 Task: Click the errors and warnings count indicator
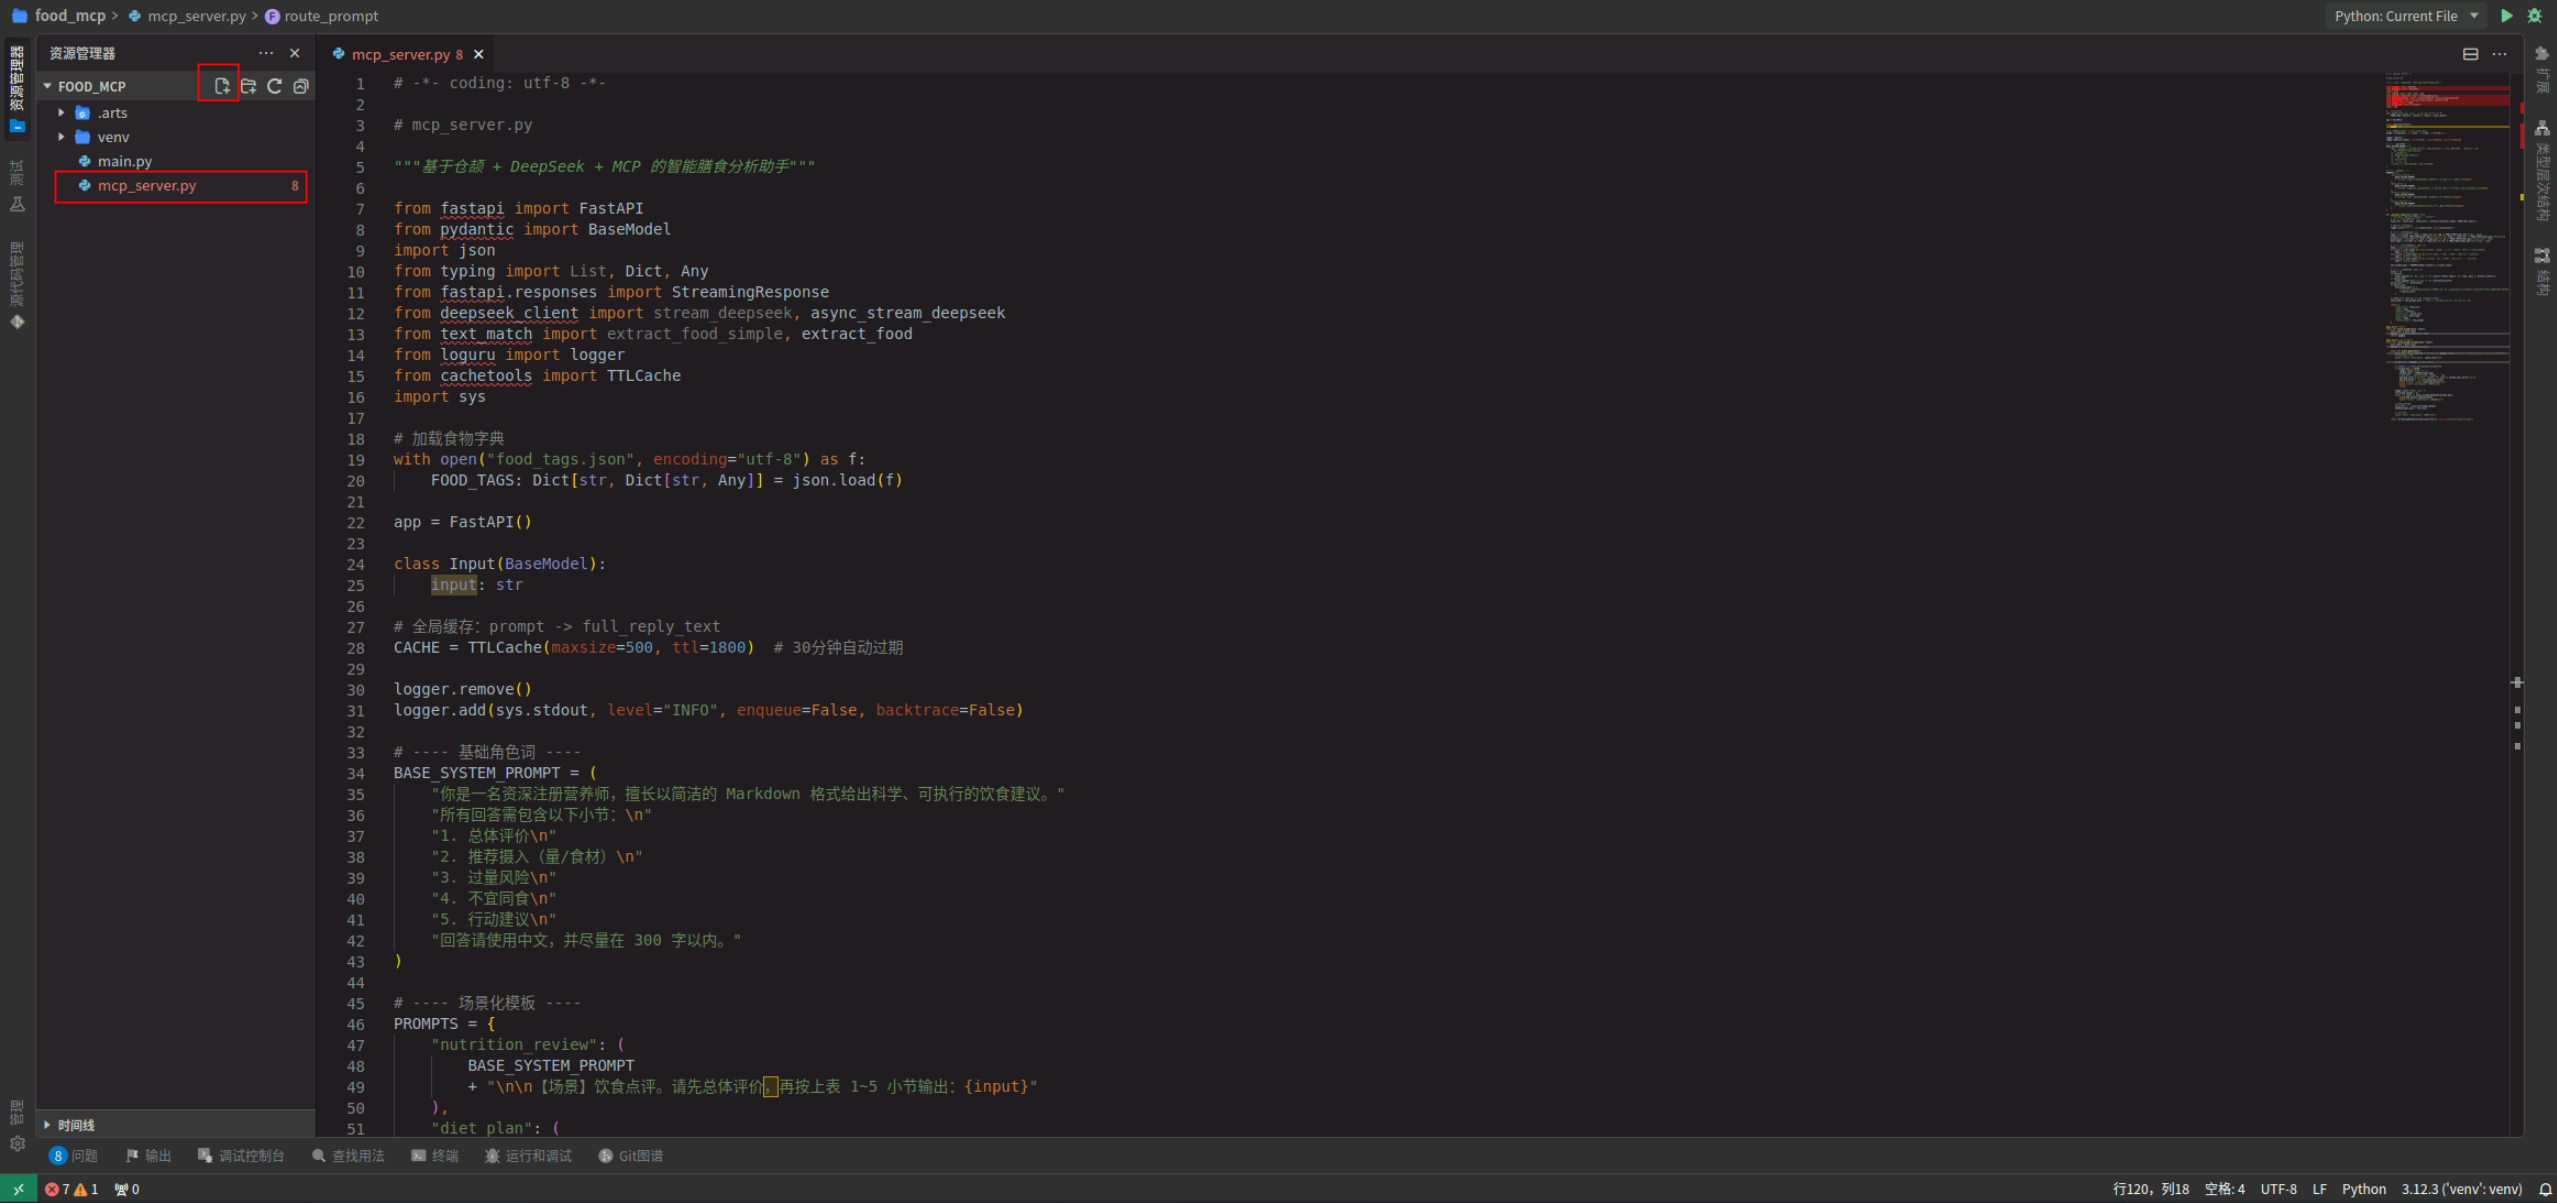[x=72, y=1189]
